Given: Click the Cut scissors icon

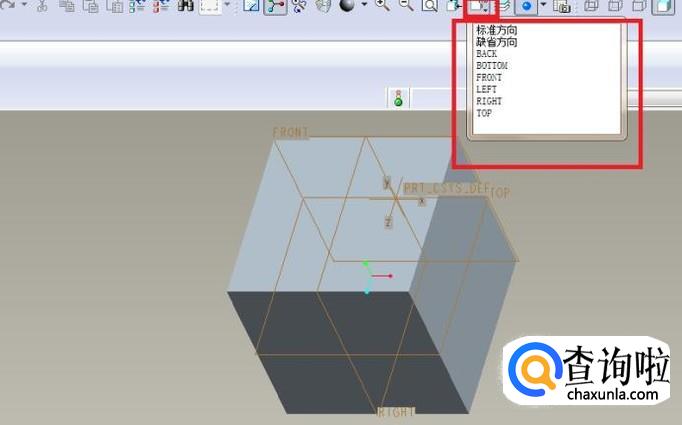Looking at the screenshot, I should coord(42,5).
